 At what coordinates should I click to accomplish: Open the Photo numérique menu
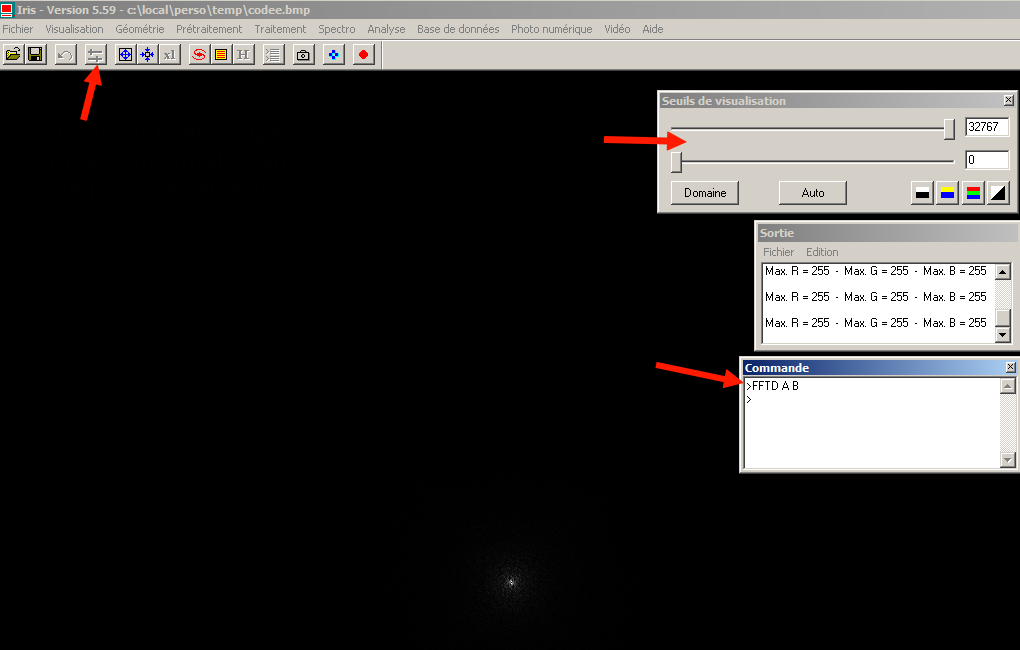(552, 29)
